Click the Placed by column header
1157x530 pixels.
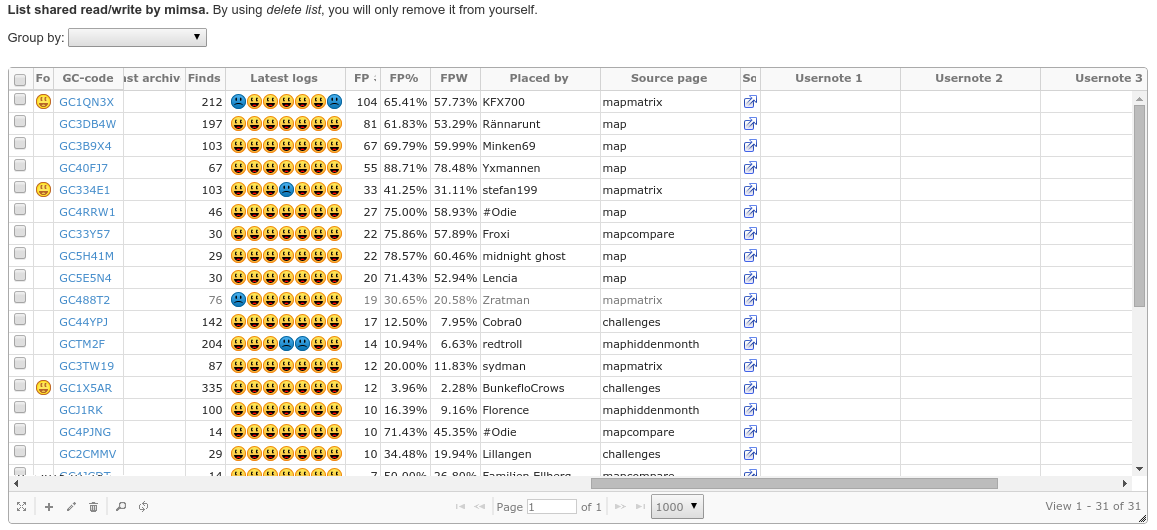click(539, 78)
